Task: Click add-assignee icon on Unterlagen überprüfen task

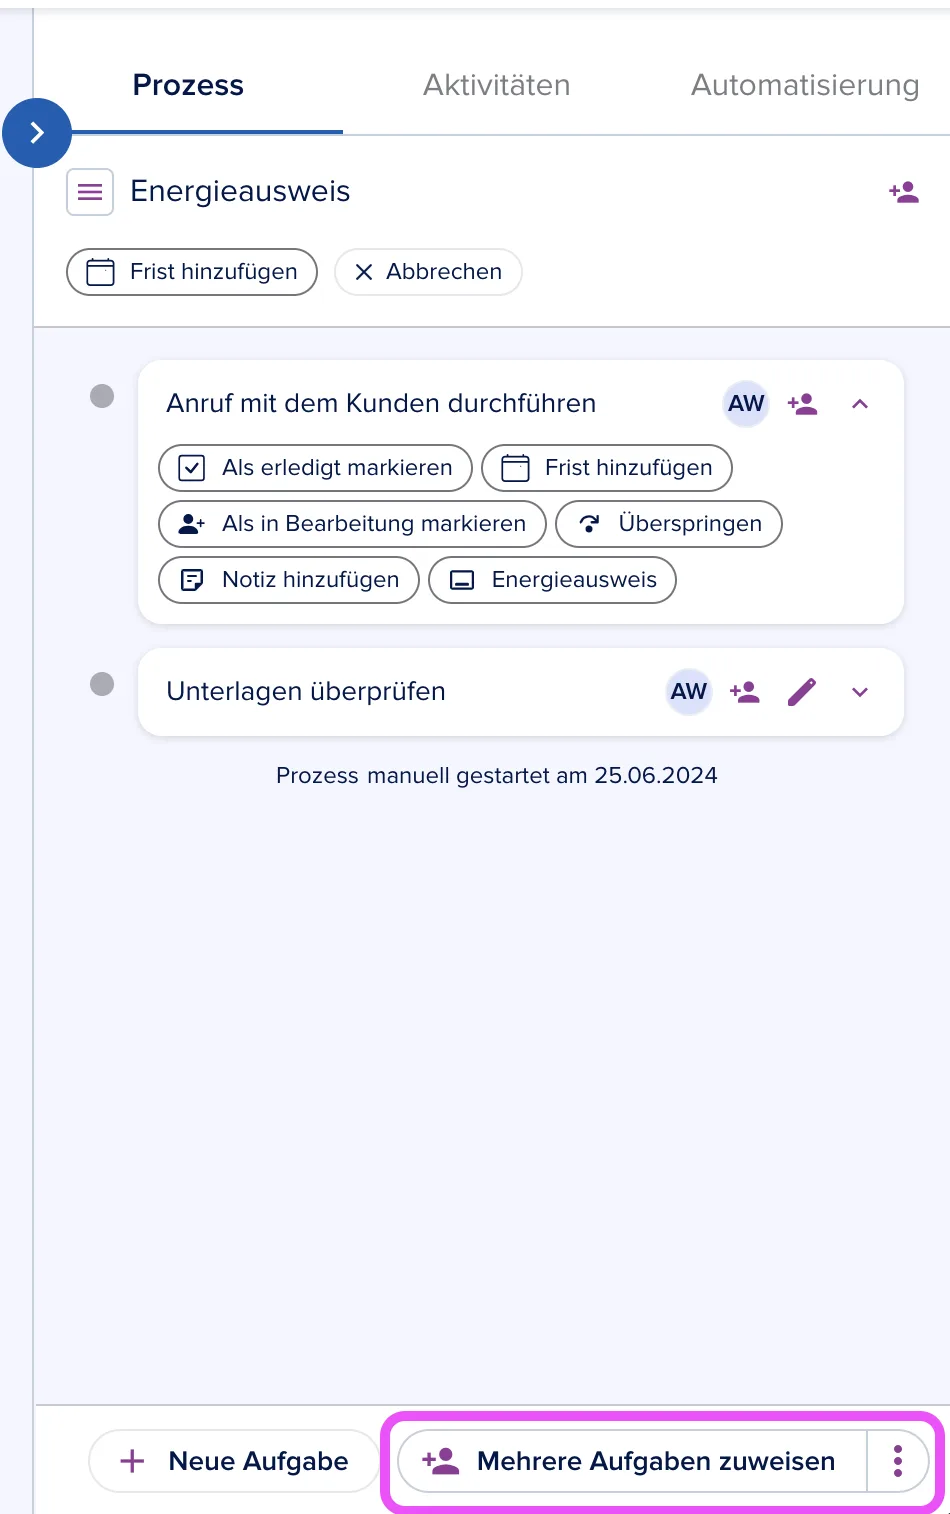Action: [745, 692]
